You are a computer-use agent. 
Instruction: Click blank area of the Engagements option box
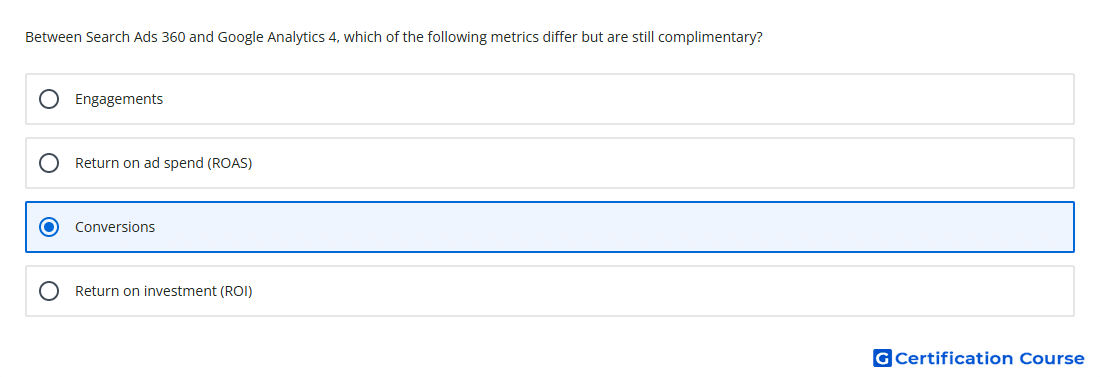click(617, 99)
